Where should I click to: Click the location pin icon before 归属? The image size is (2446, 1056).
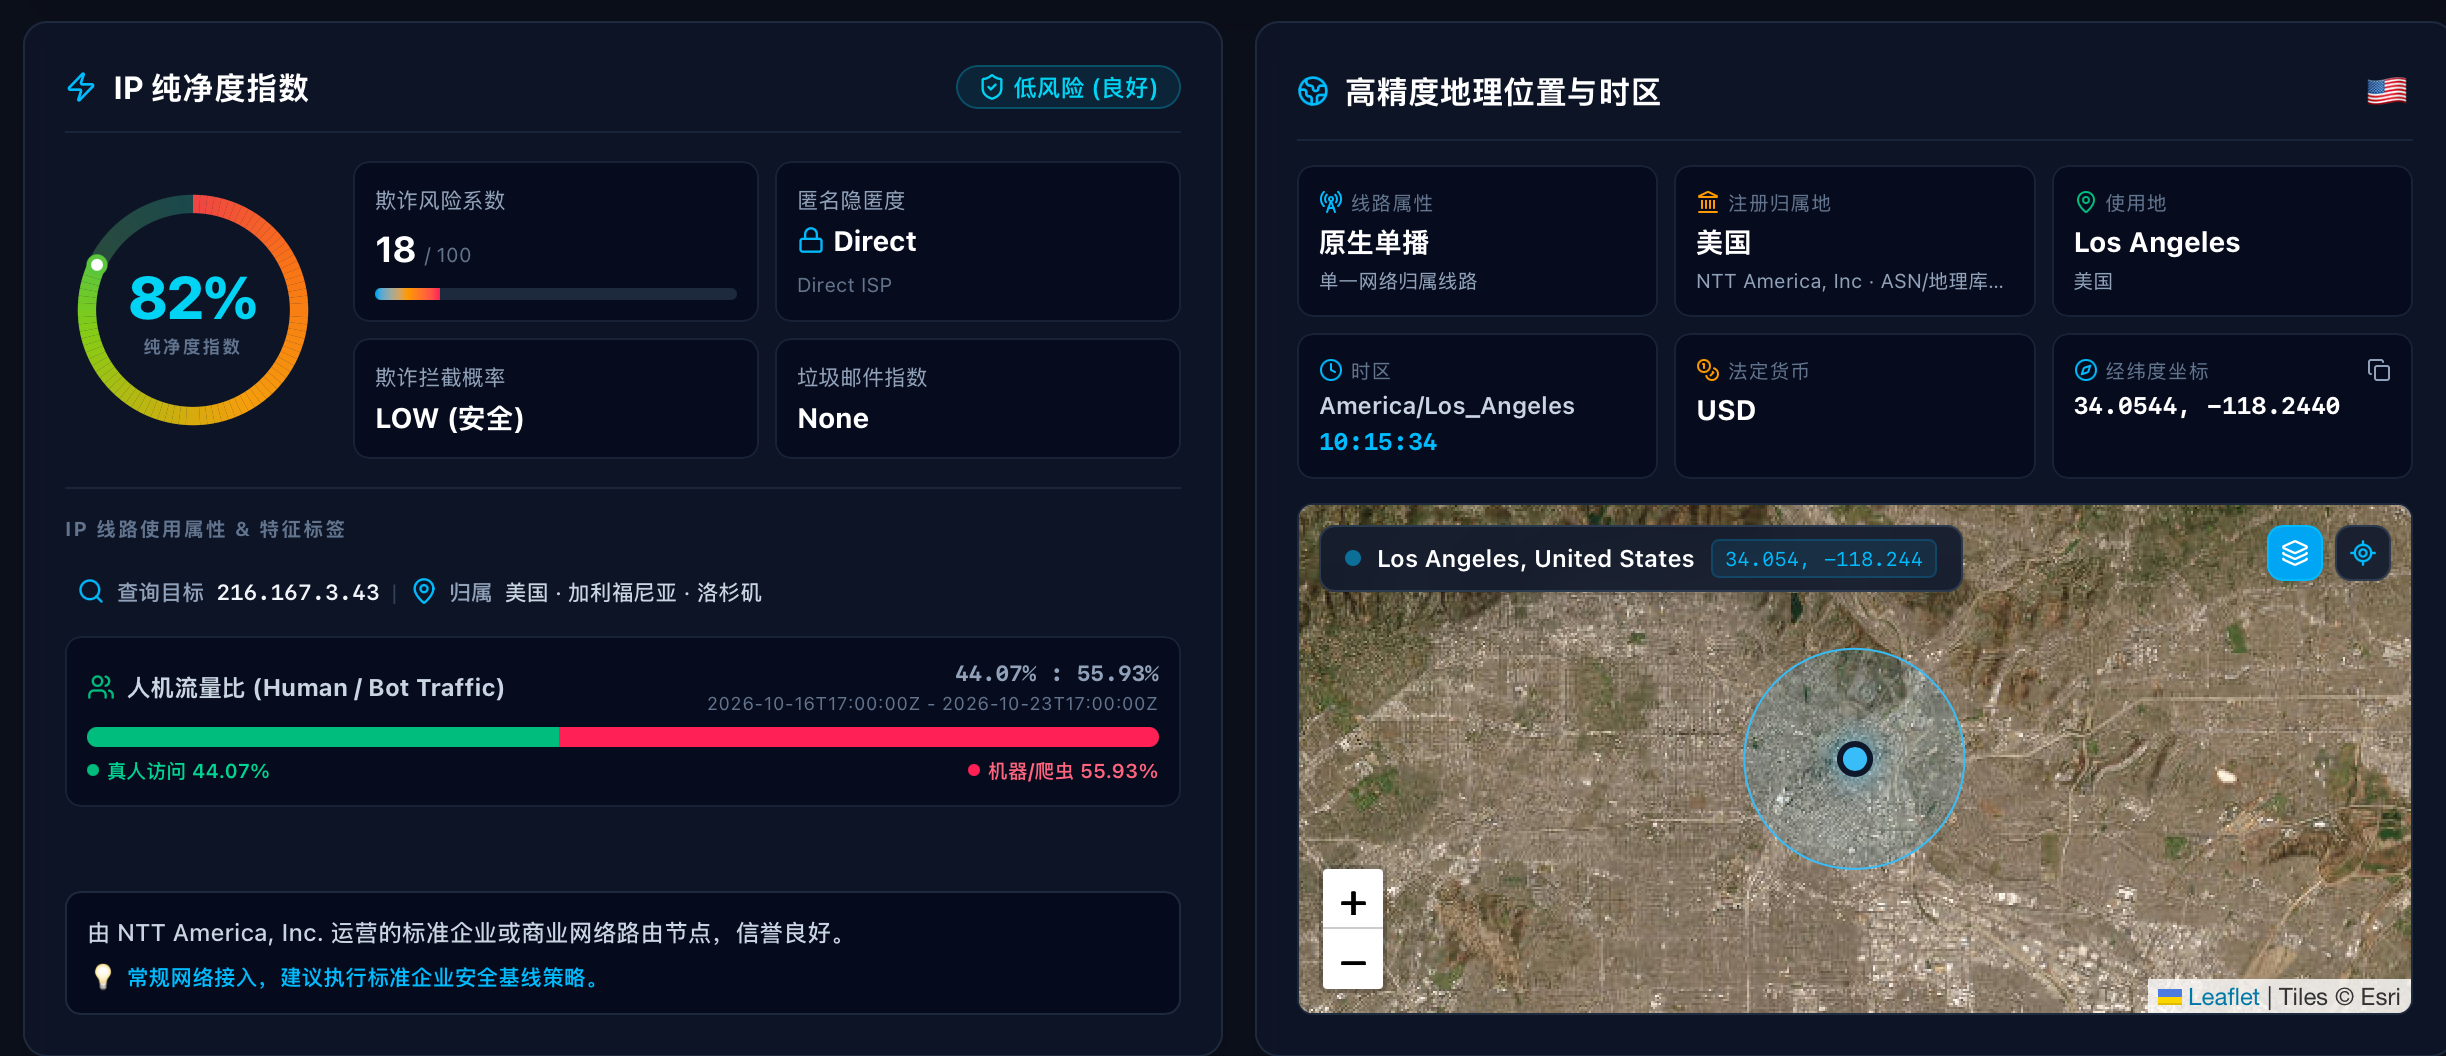(x=424, y=591)
